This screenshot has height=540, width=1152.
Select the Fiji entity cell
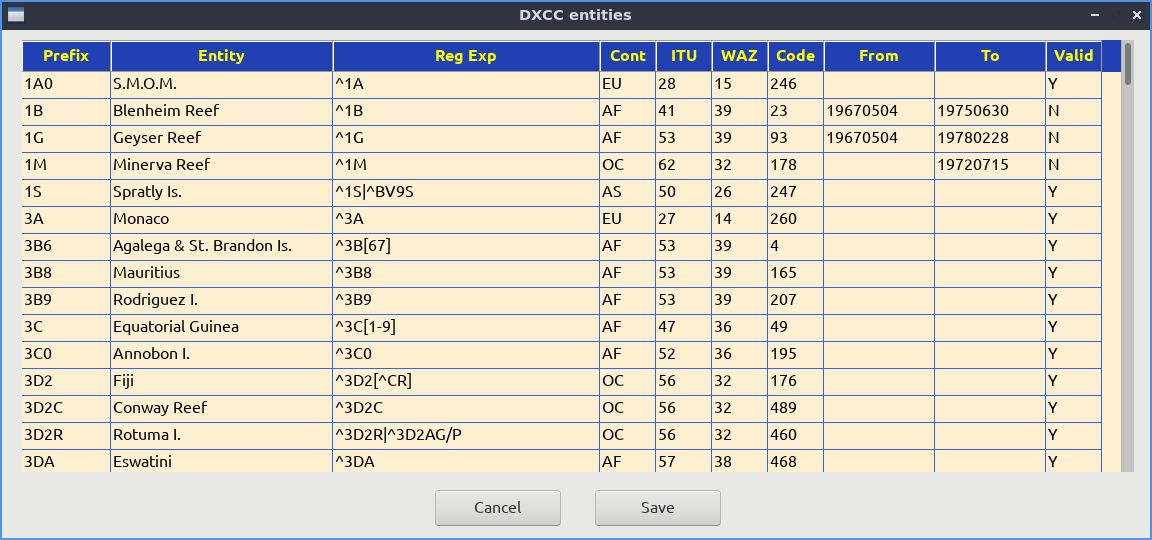(x=221, y=381)
